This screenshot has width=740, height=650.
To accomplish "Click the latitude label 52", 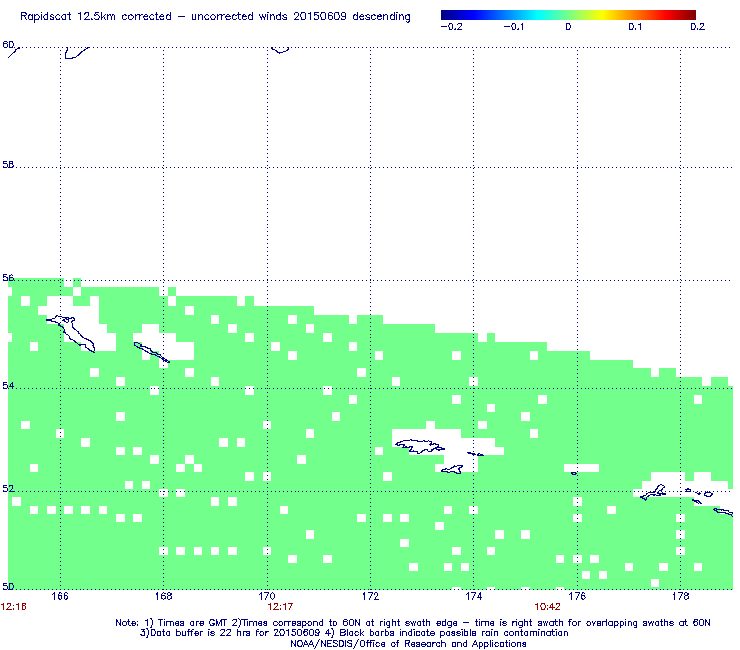I will (x=8, y=489).
